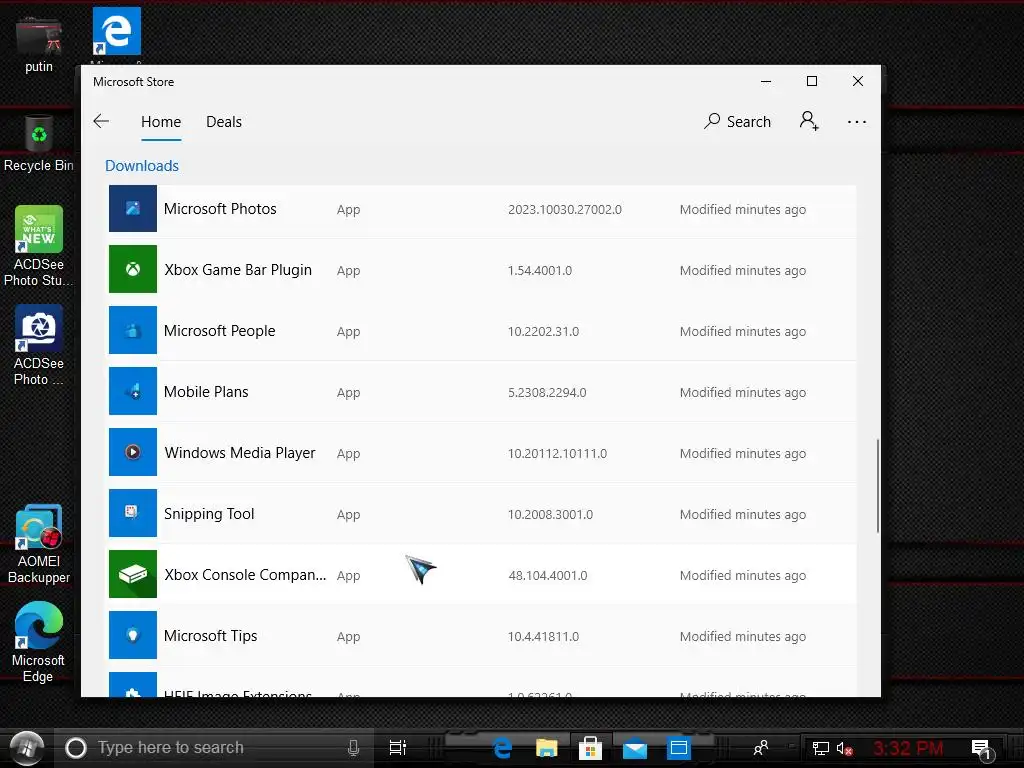Open ACDSee Photo Studio What's New icon
Viewport: 1024px width, 768px height.
[x=39, y=246]
